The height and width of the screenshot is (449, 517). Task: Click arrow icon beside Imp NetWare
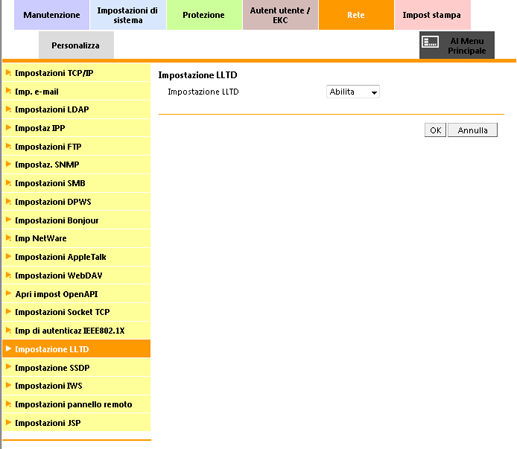coord(9,238)
